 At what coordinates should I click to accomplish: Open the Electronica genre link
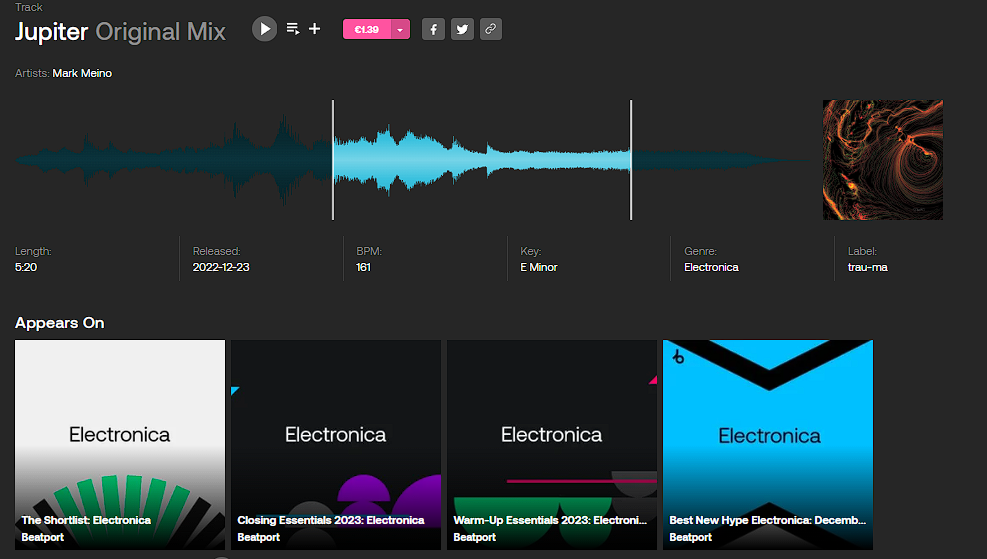coord(711,268)
